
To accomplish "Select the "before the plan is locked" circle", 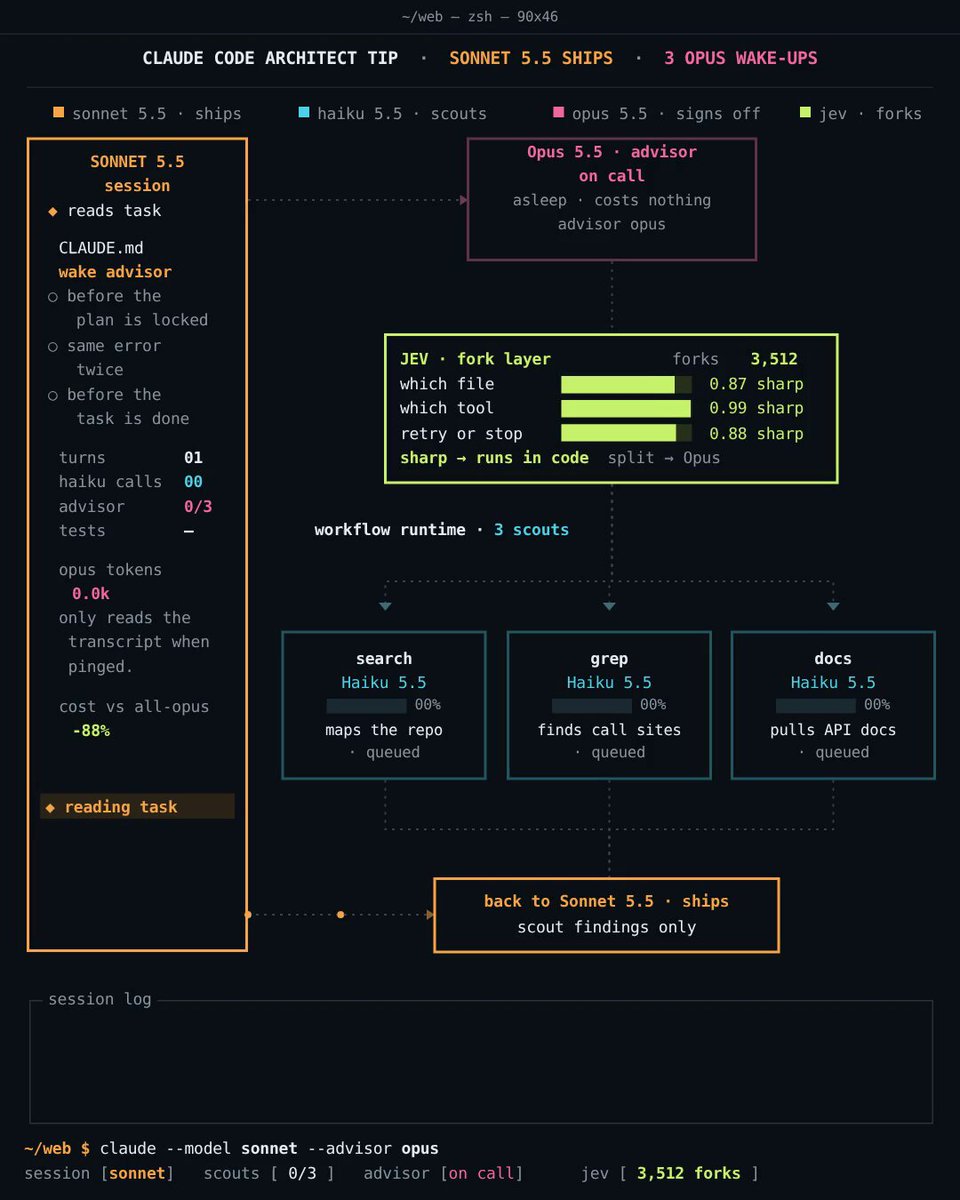I will pos(53,296).
